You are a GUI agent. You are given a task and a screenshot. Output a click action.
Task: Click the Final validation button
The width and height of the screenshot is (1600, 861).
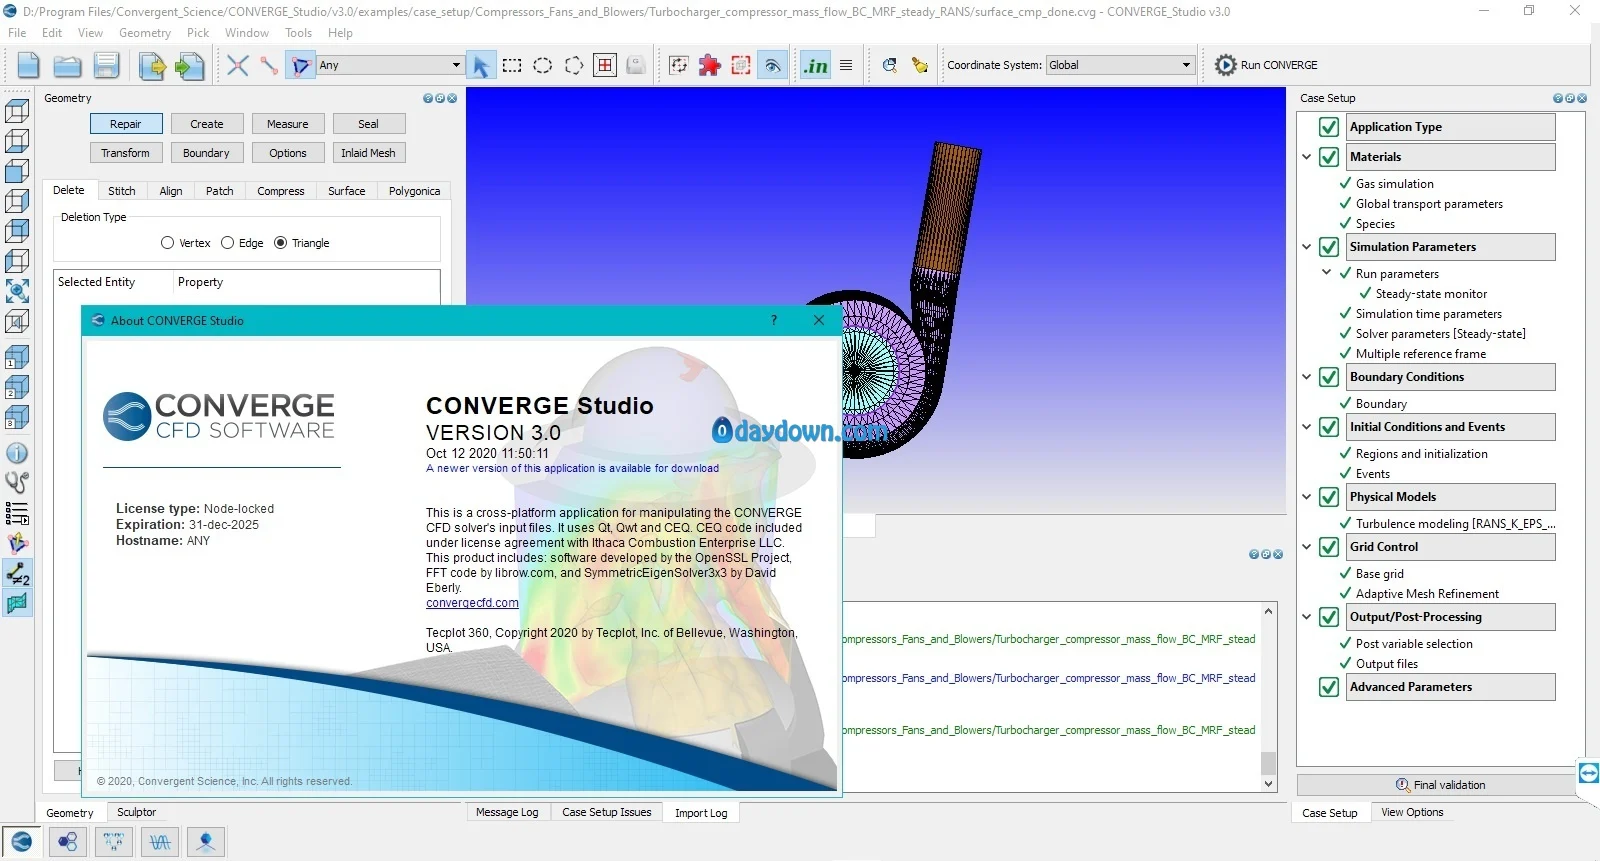[x=1440, y=785]
